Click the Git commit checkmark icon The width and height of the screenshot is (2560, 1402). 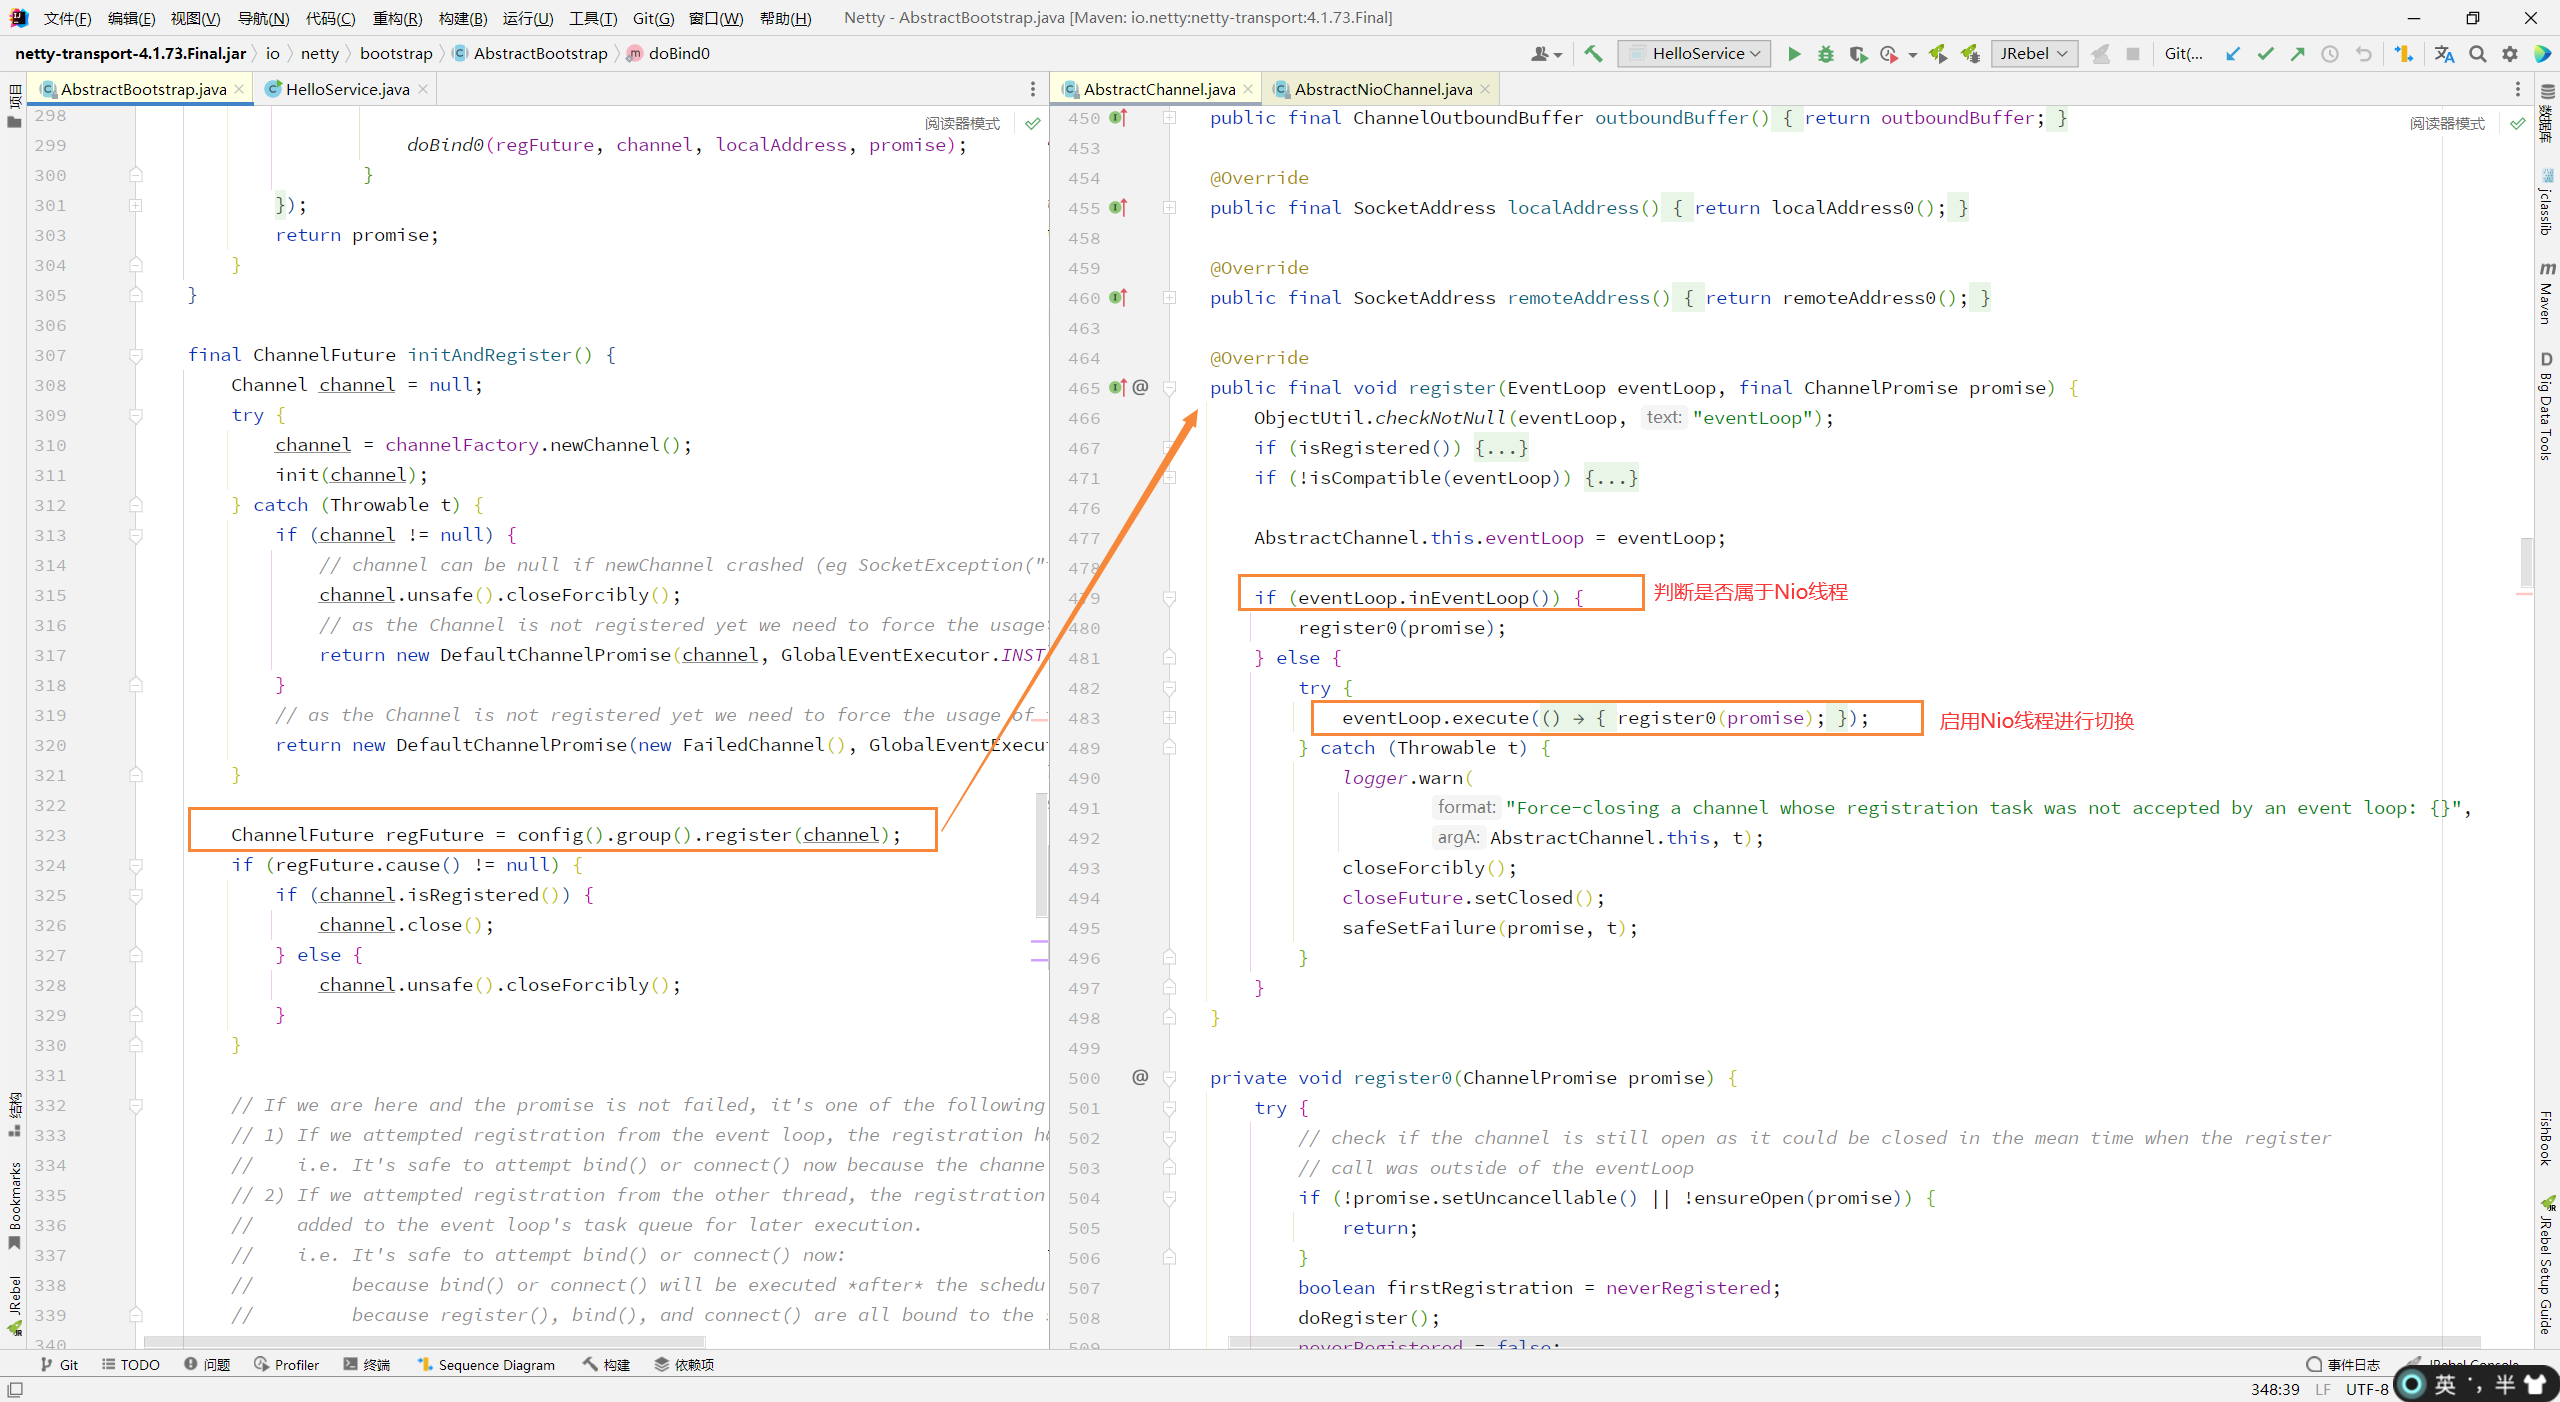tap(2265, 54)
